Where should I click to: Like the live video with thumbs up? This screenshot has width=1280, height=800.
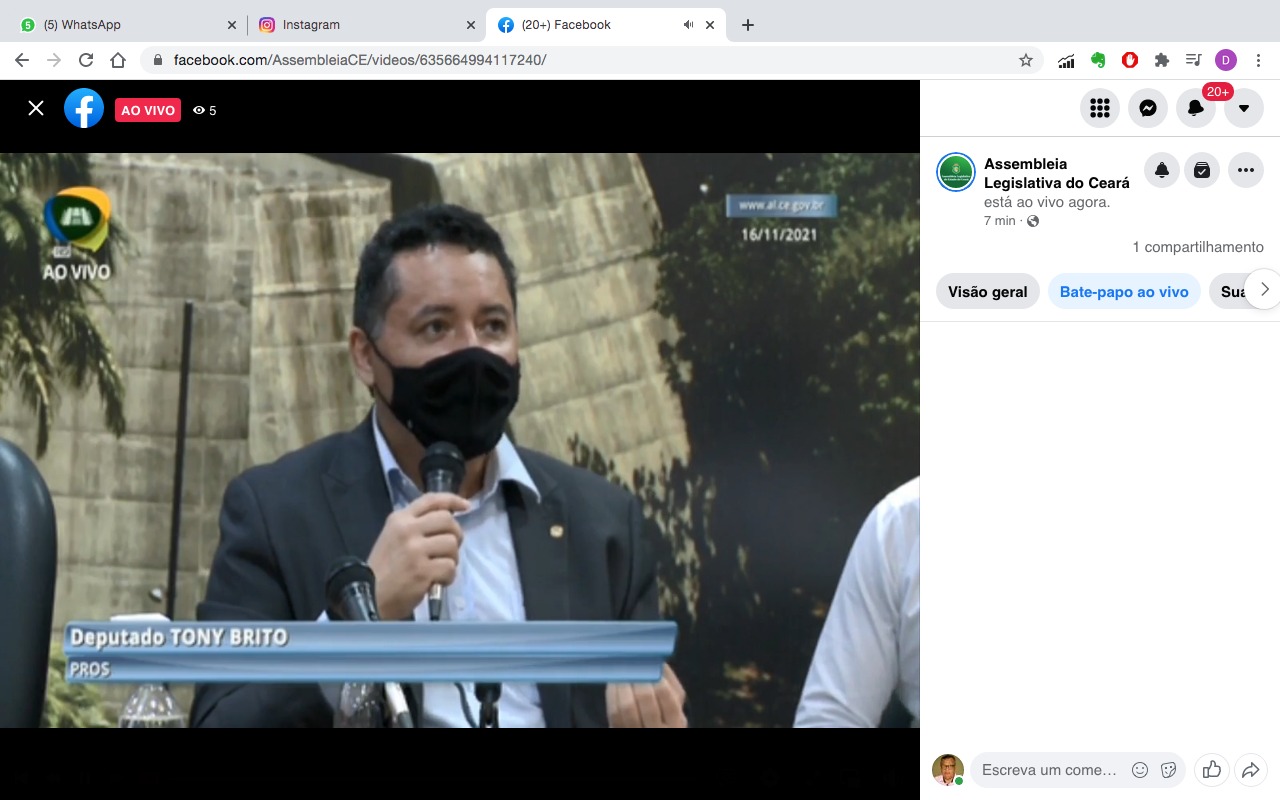1212,769
